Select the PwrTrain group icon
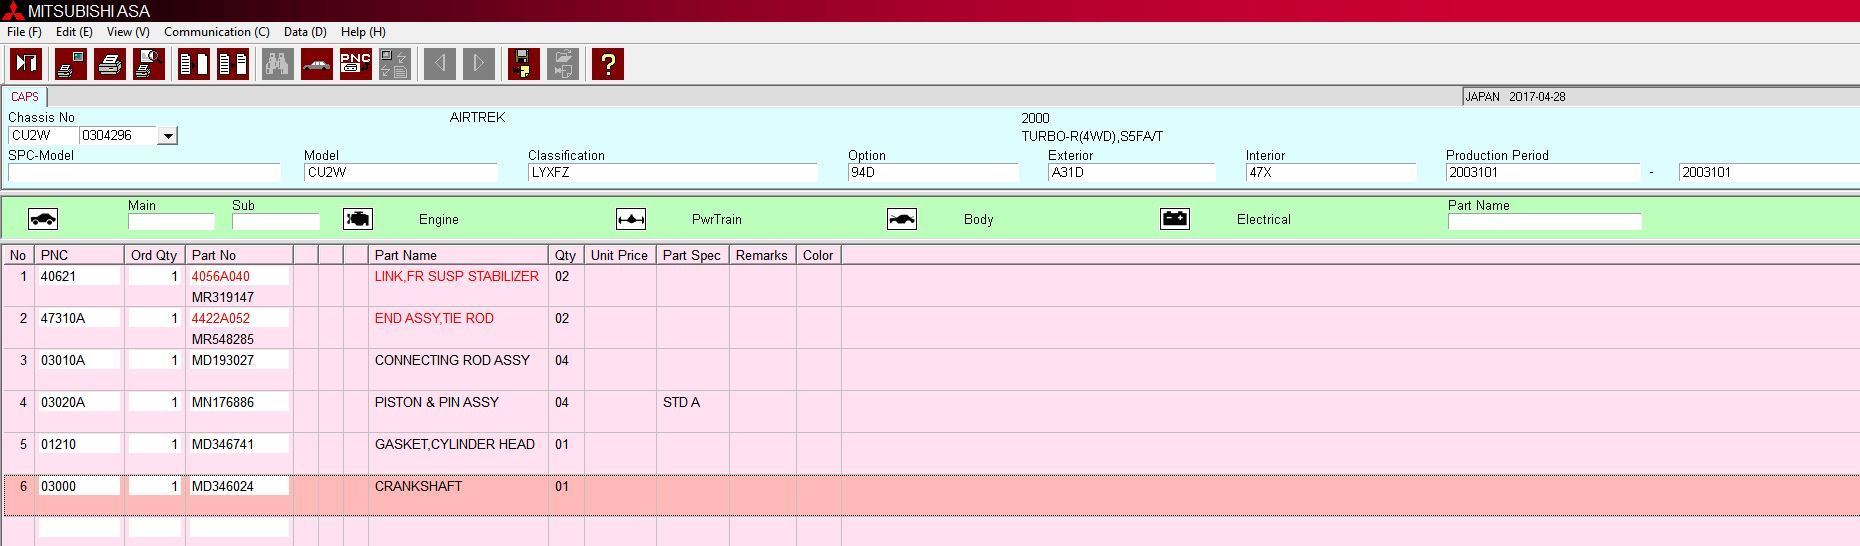Viewport: 1860px width, 546px height. coord(631,219)
